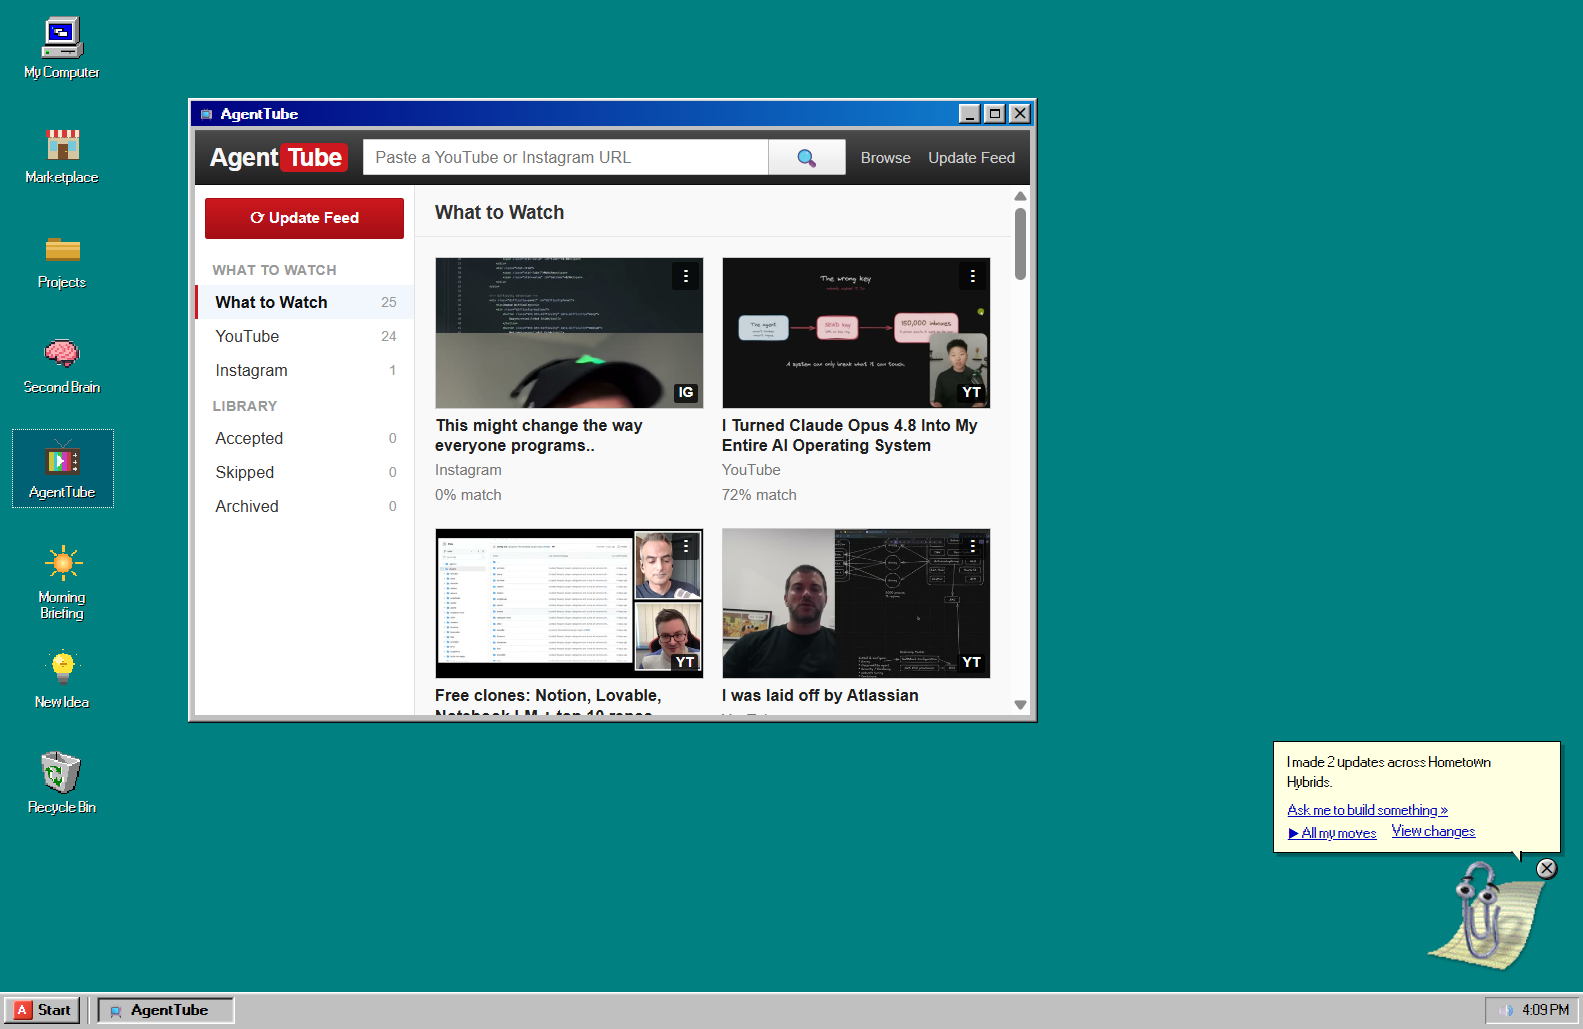The height and width of the screenshot is (1029, 1583).
Task: Click the 'YouTube' source label under Claude video
Action: [x=751, y=470]
